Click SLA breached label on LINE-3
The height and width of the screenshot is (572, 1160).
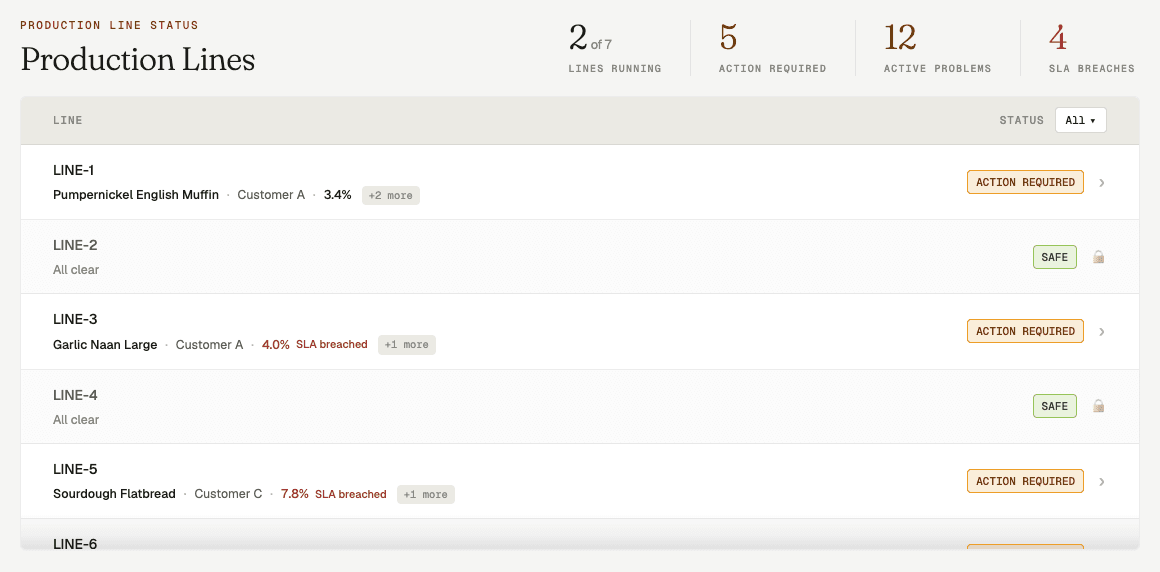pyautogui.click(x=332, y=345)
